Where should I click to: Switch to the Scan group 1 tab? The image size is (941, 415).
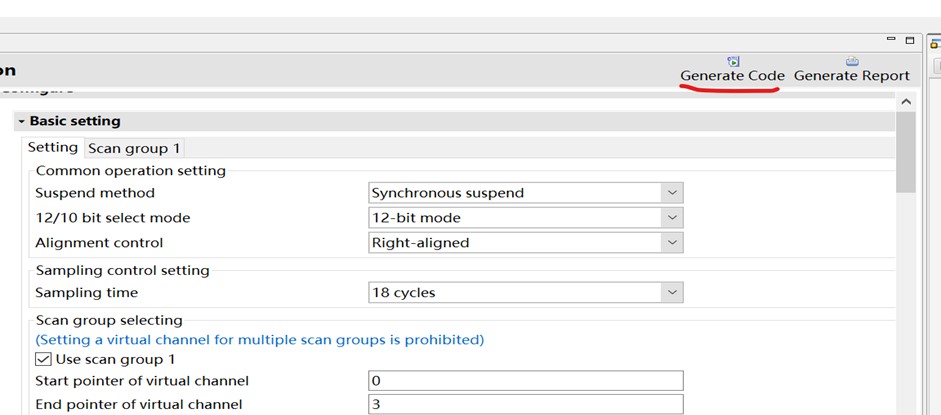point(134,148)
